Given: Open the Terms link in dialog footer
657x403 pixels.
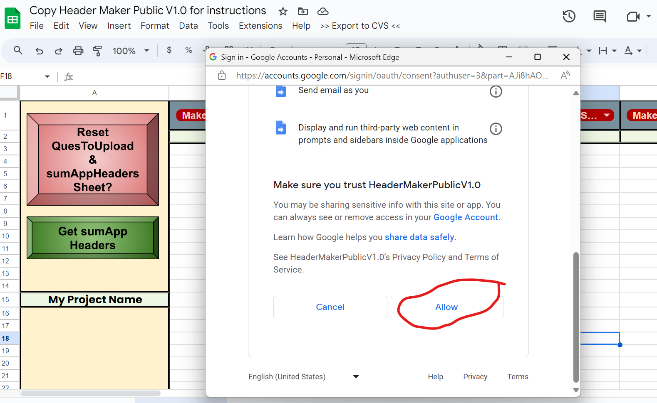Looking at the screenshot, I should (517, 376).
